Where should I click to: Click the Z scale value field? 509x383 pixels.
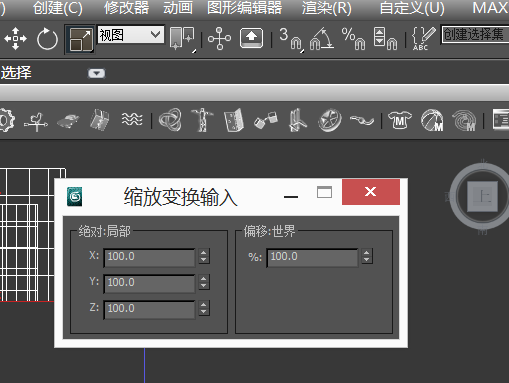tap(149, 309)
